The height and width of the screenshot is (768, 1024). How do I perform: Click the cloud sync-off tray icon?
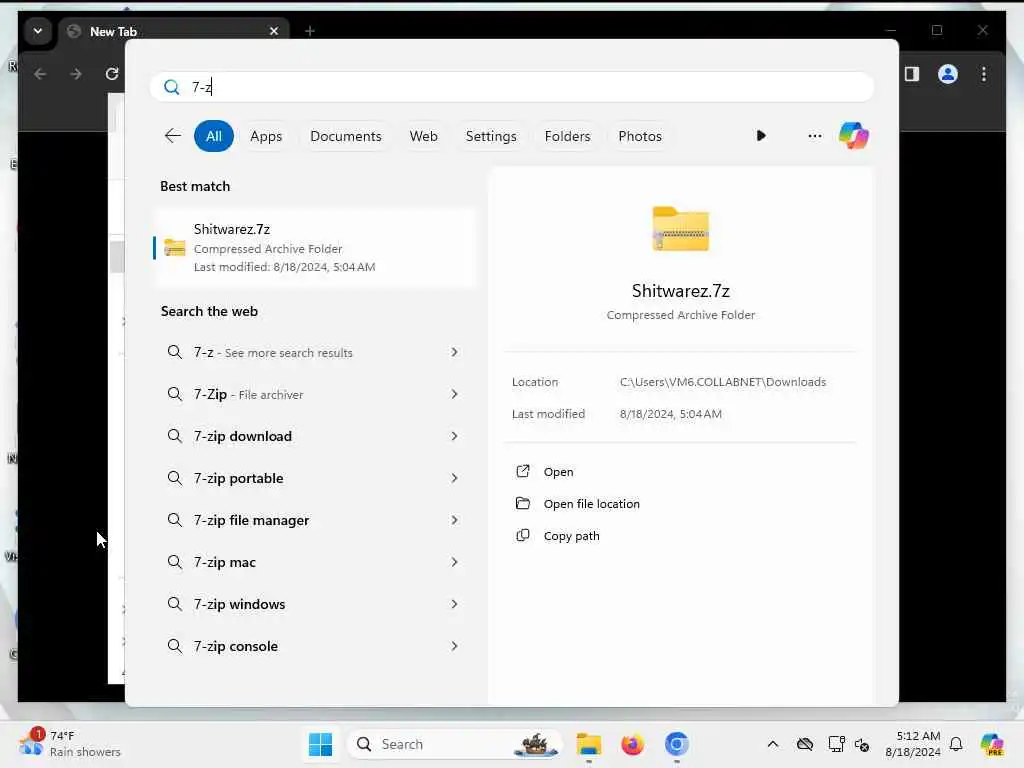(805, 744)
